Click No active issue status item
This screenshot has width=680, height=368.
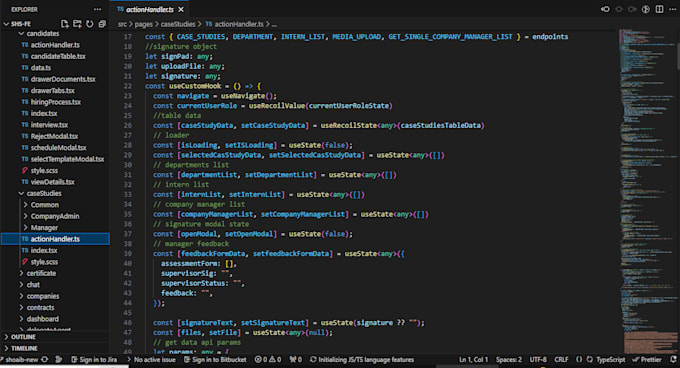coord(154,359)
